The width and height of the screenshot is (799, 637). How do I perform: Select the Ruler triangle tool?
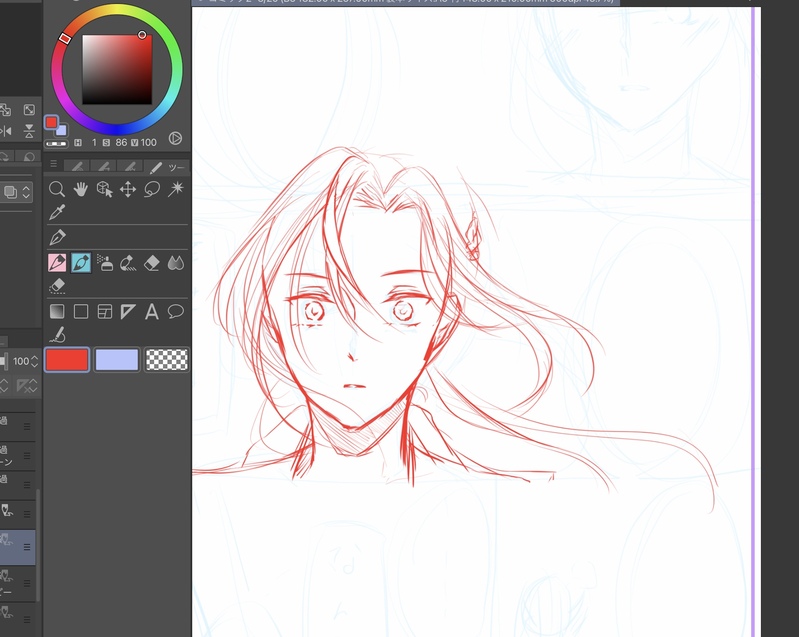coord(128,311)
